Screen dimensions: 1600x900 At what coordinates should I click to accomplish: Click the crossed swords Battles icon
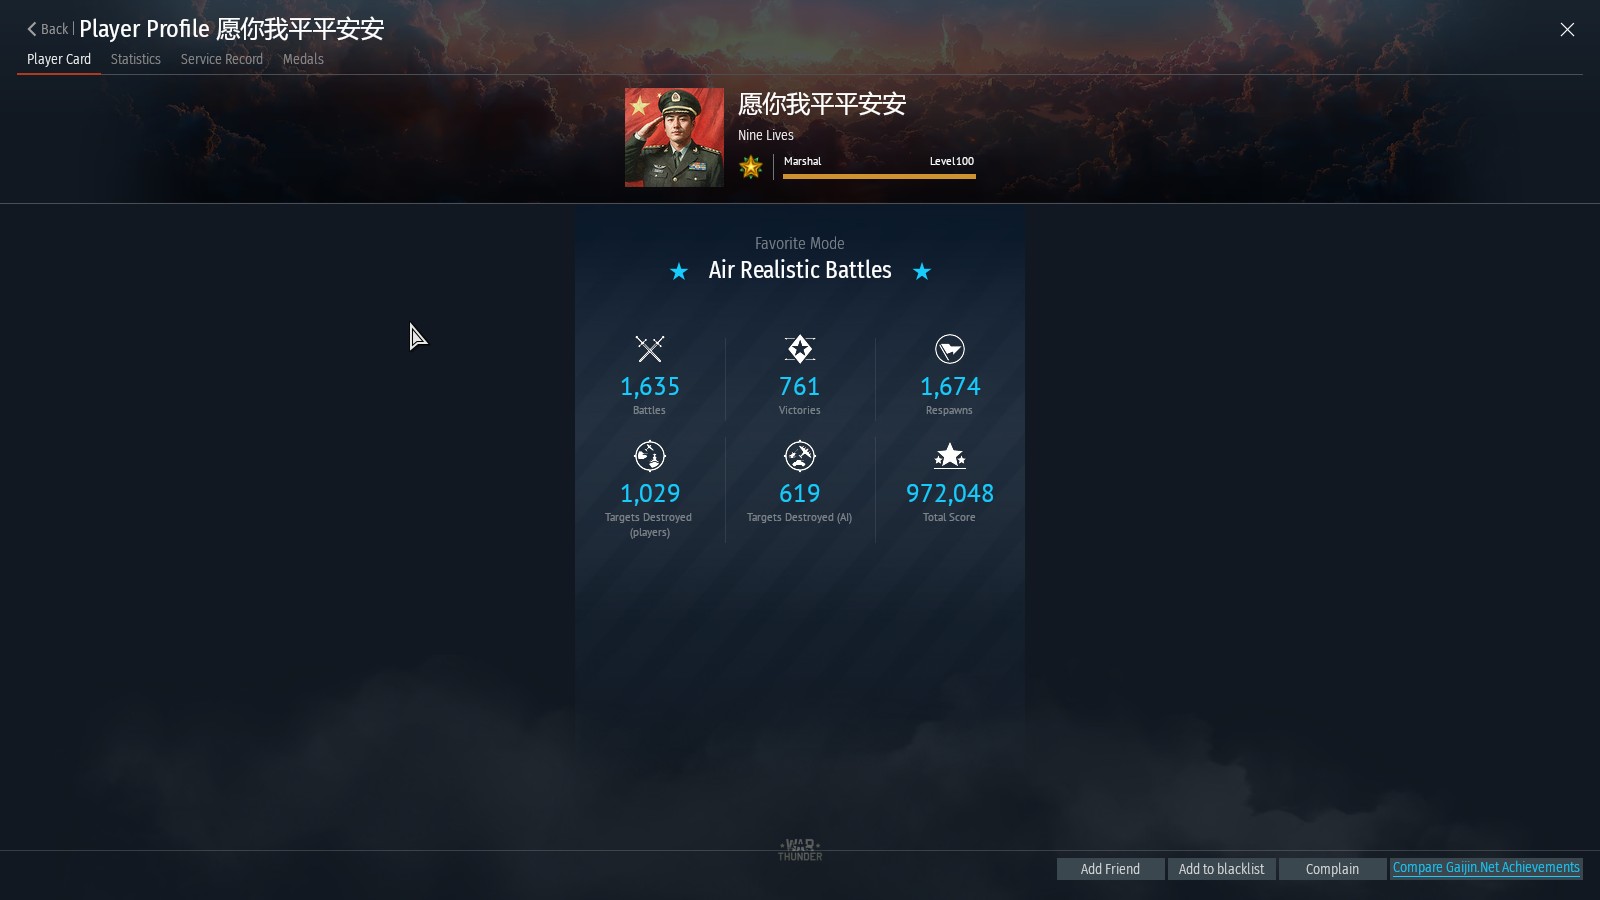[x=650, y=349]
